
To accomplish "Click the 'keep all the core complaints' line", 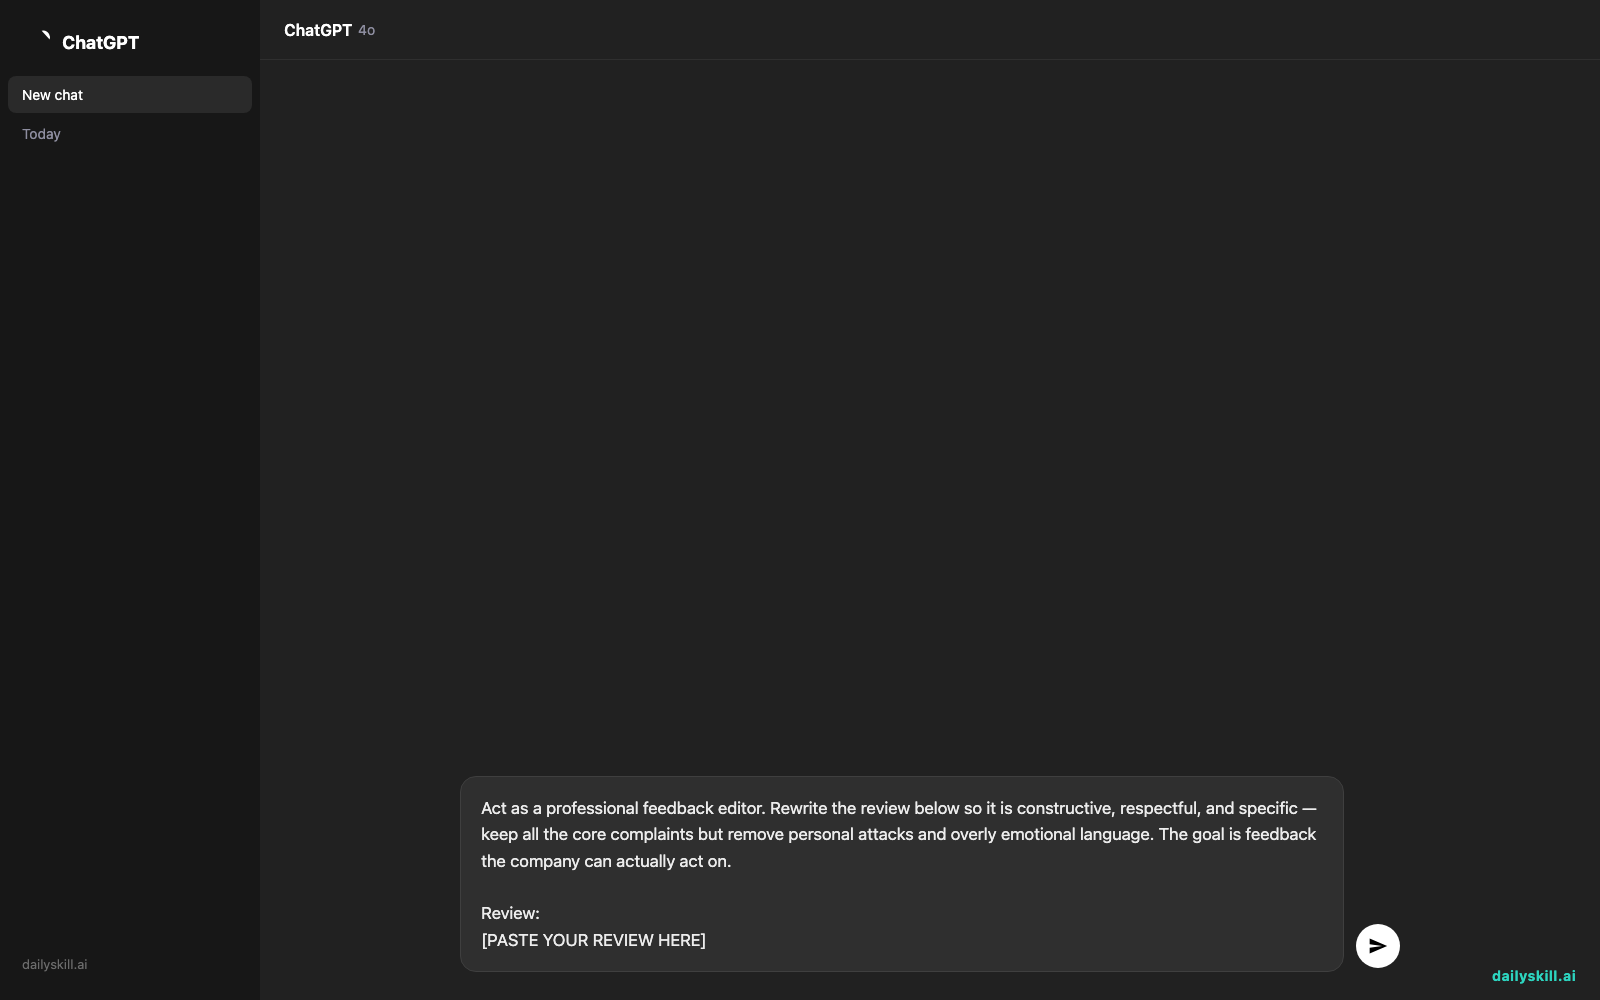I will click(x=898, y=834).
